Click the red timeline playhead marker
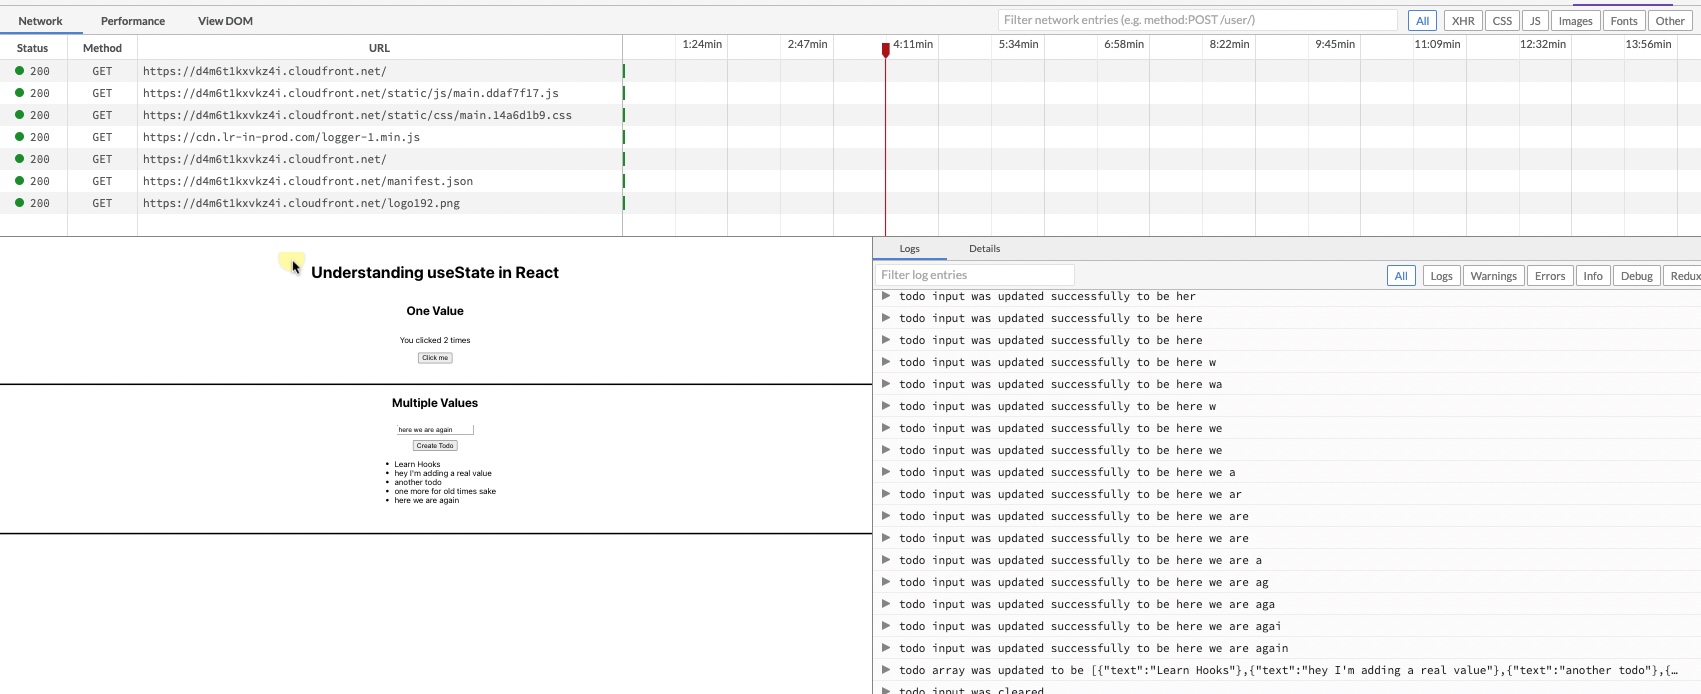 click(885, 49)
